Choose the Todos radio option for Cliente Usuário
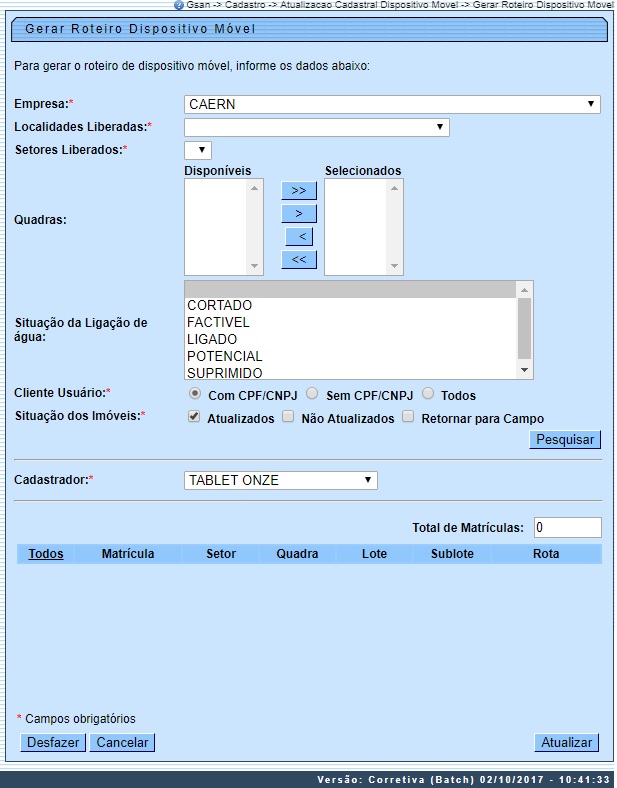617x788 pixels. 429,394
